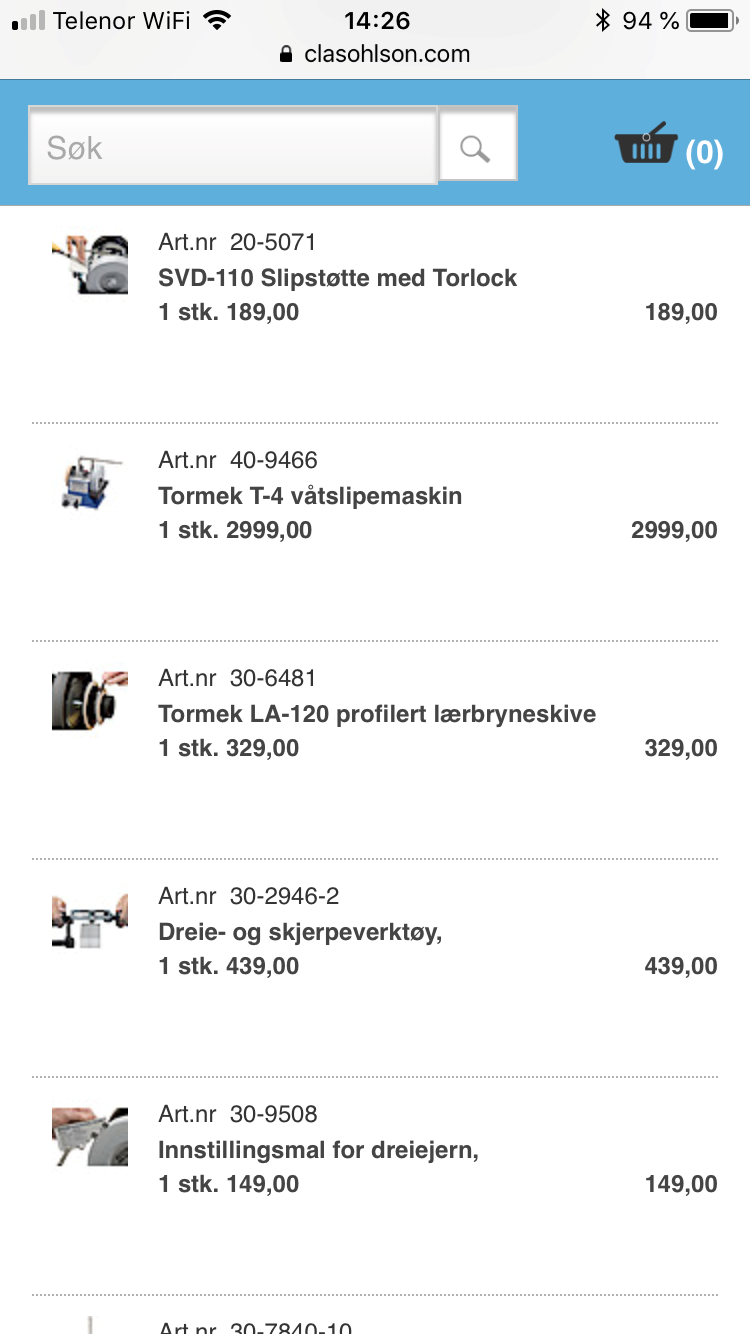Tap the 2999,00 total price
This screenshot has width=750, height=1334.
[x=673, y=530]
